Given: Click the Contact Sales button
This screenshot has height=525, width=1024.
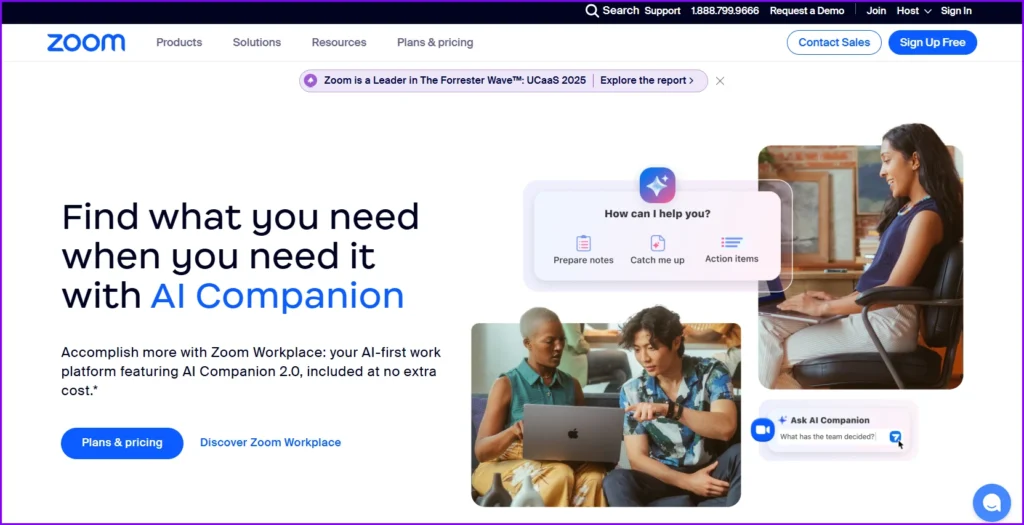Looking at the screenshot, I should pos(834,42).
